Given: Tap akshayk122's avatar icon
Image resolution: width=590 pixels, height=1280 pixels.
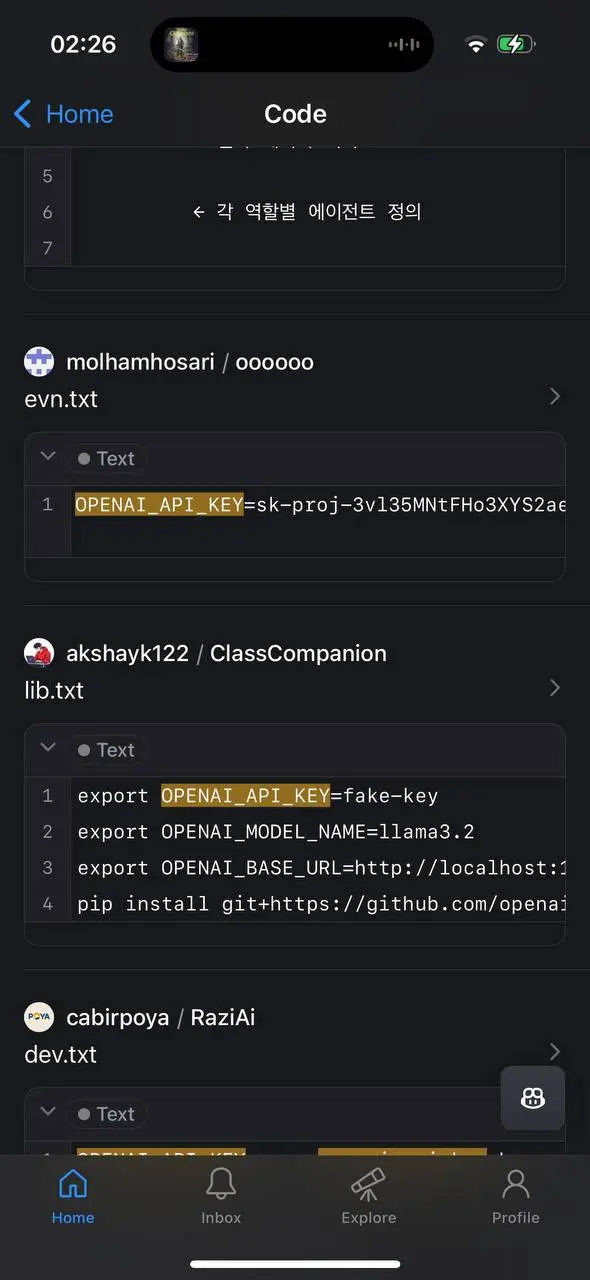Looking at the screenshot, I should click(x=39, y=653).
